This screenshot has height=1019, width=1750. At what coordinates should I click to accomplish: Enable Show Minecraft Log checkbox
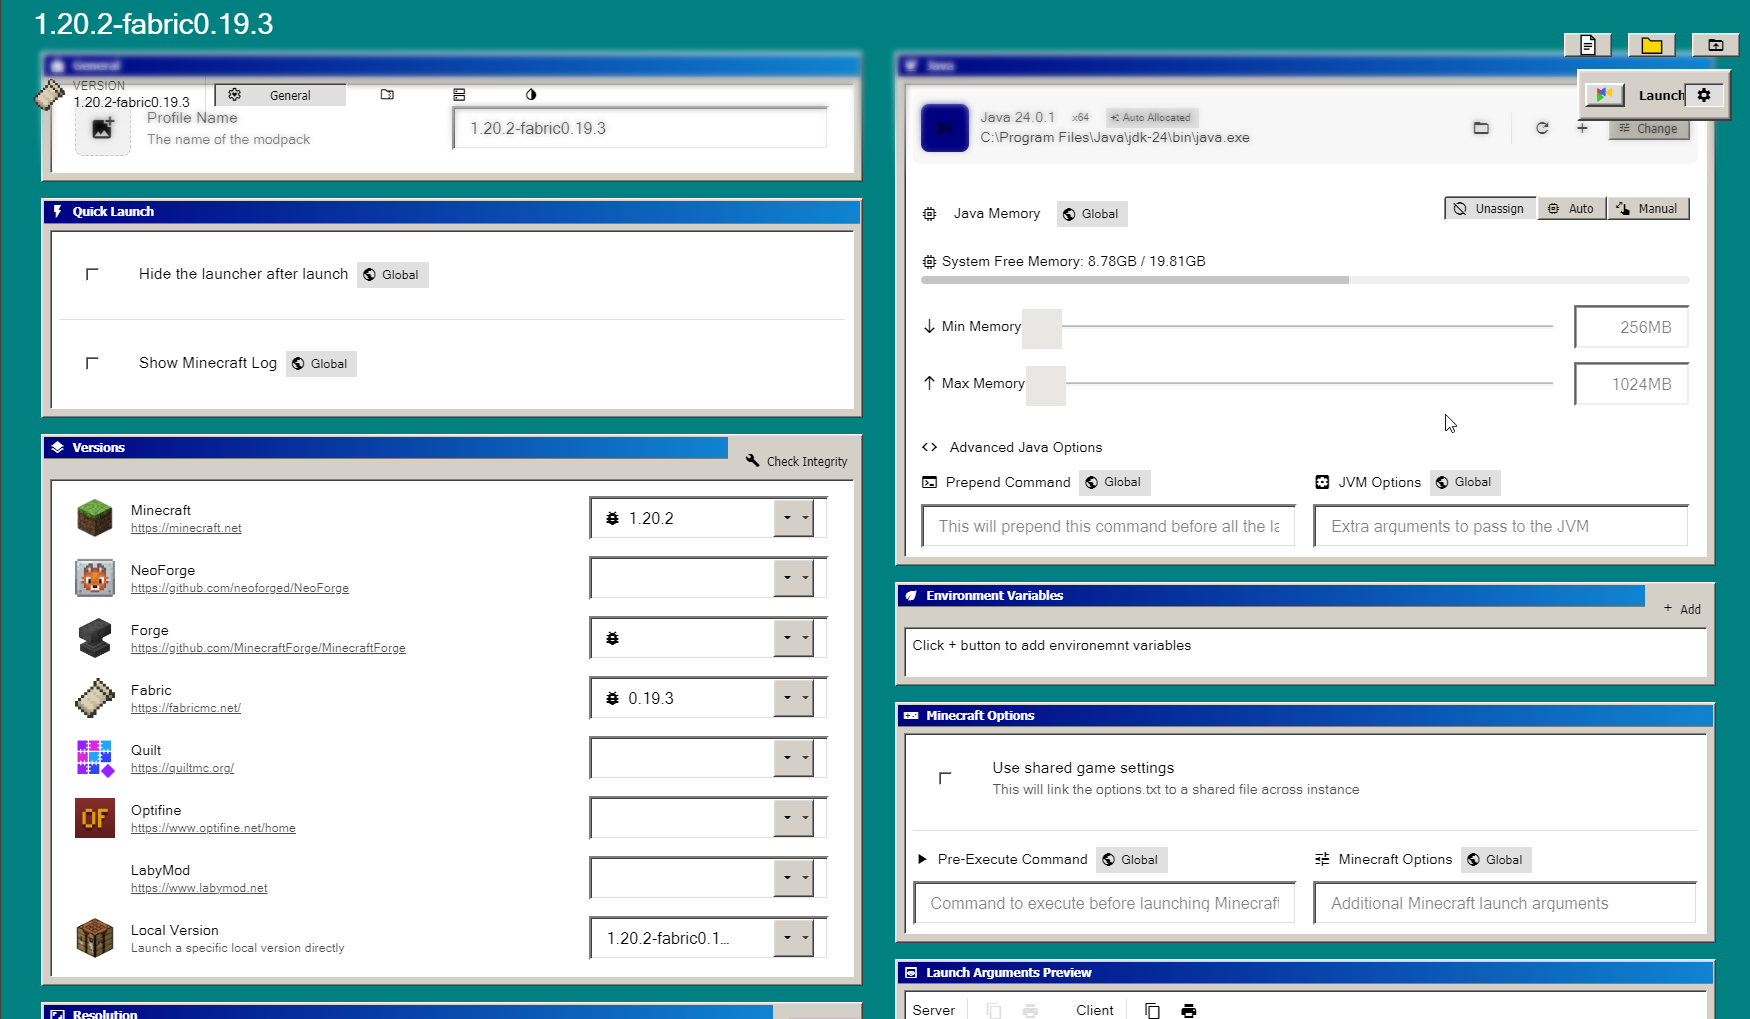pos(92,363)
